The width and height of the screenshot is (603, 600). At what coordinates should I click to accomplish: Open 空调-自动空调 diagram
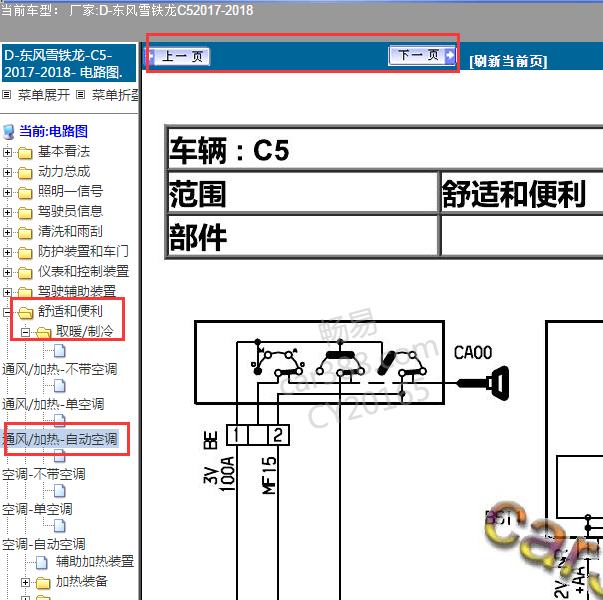click(43, 544)
